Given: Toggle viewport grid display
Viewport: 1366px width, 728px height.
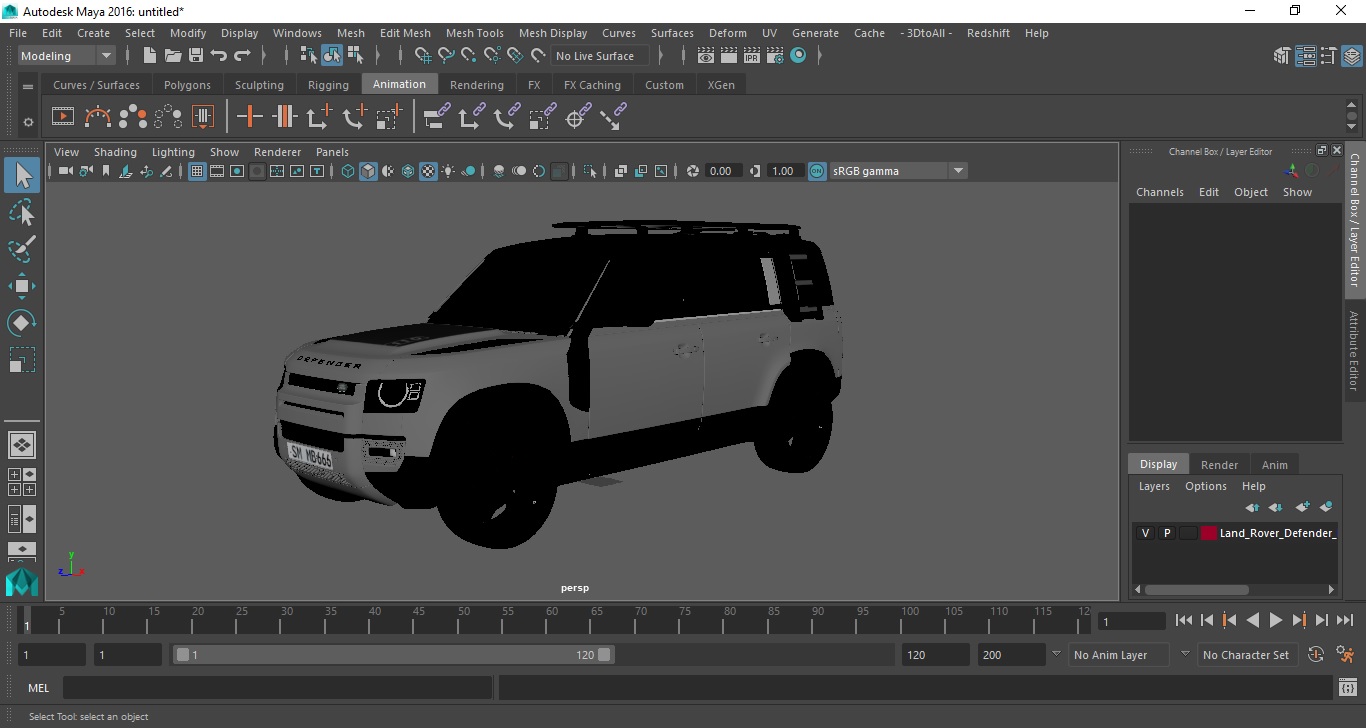Looking at the screenshot, I should click(197, 171).
